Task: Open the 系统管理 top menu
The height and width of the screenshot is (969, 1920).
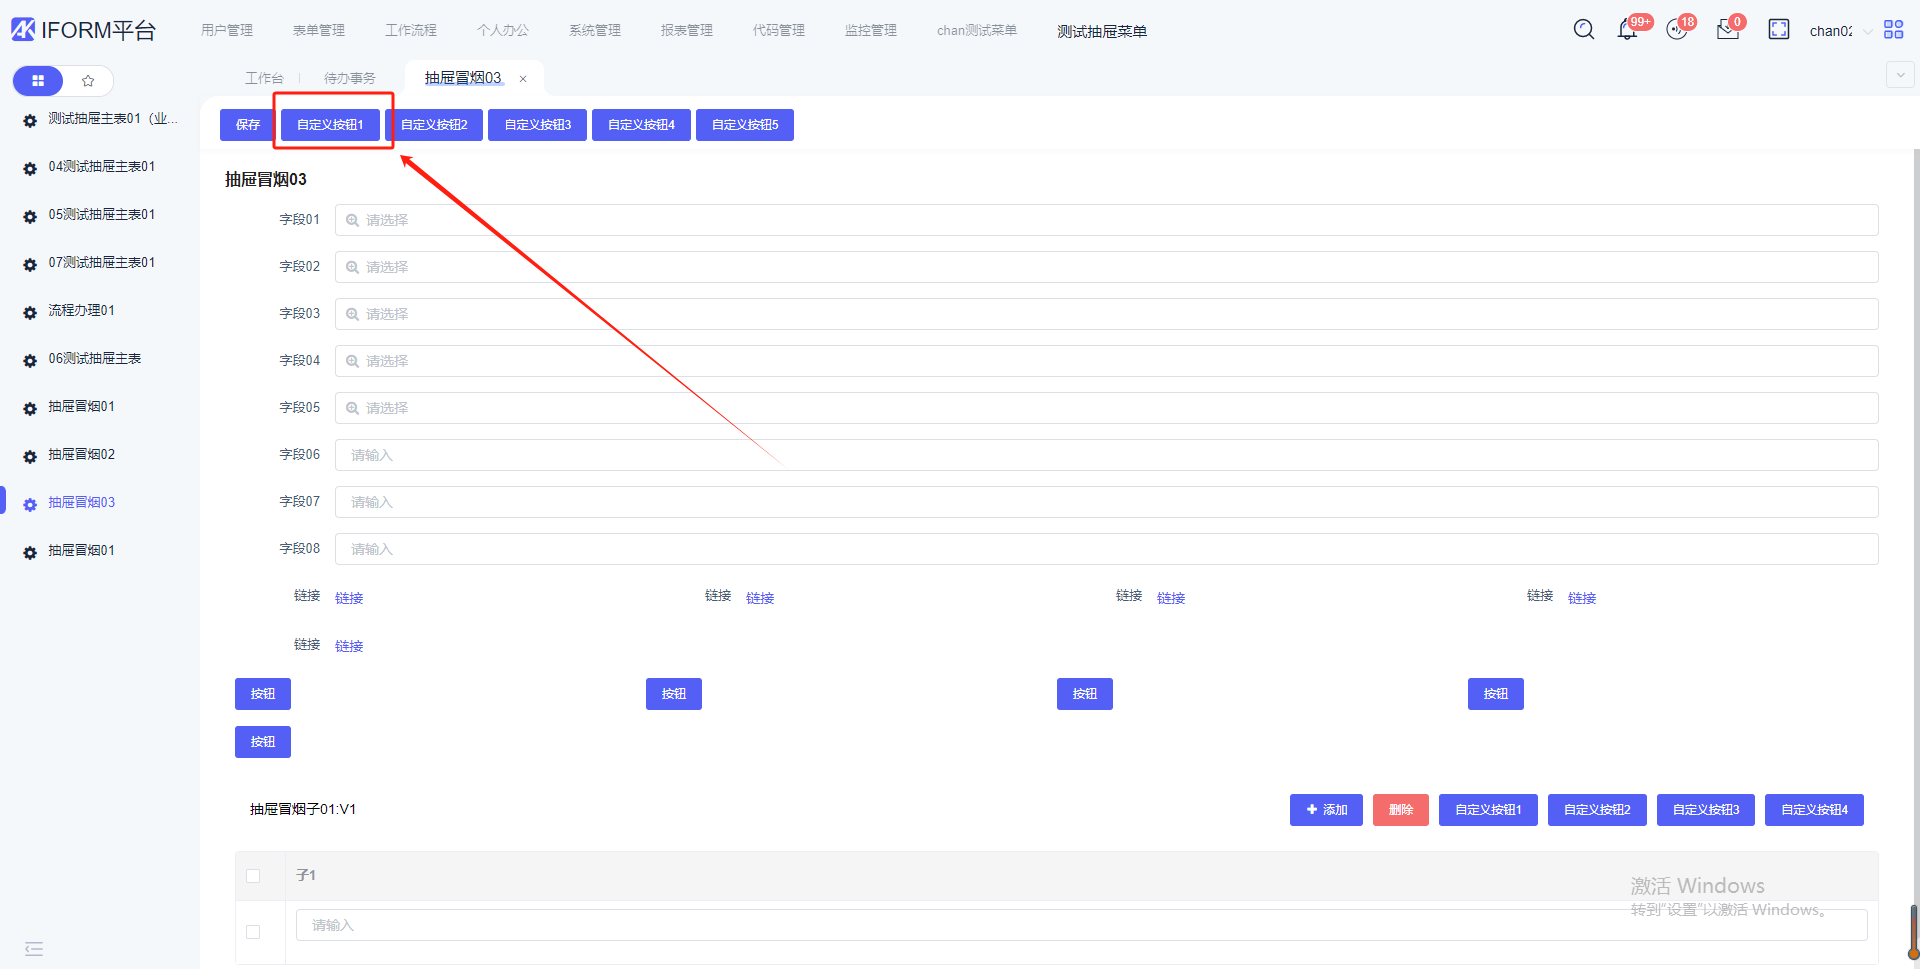Action: tap(594, 31)
